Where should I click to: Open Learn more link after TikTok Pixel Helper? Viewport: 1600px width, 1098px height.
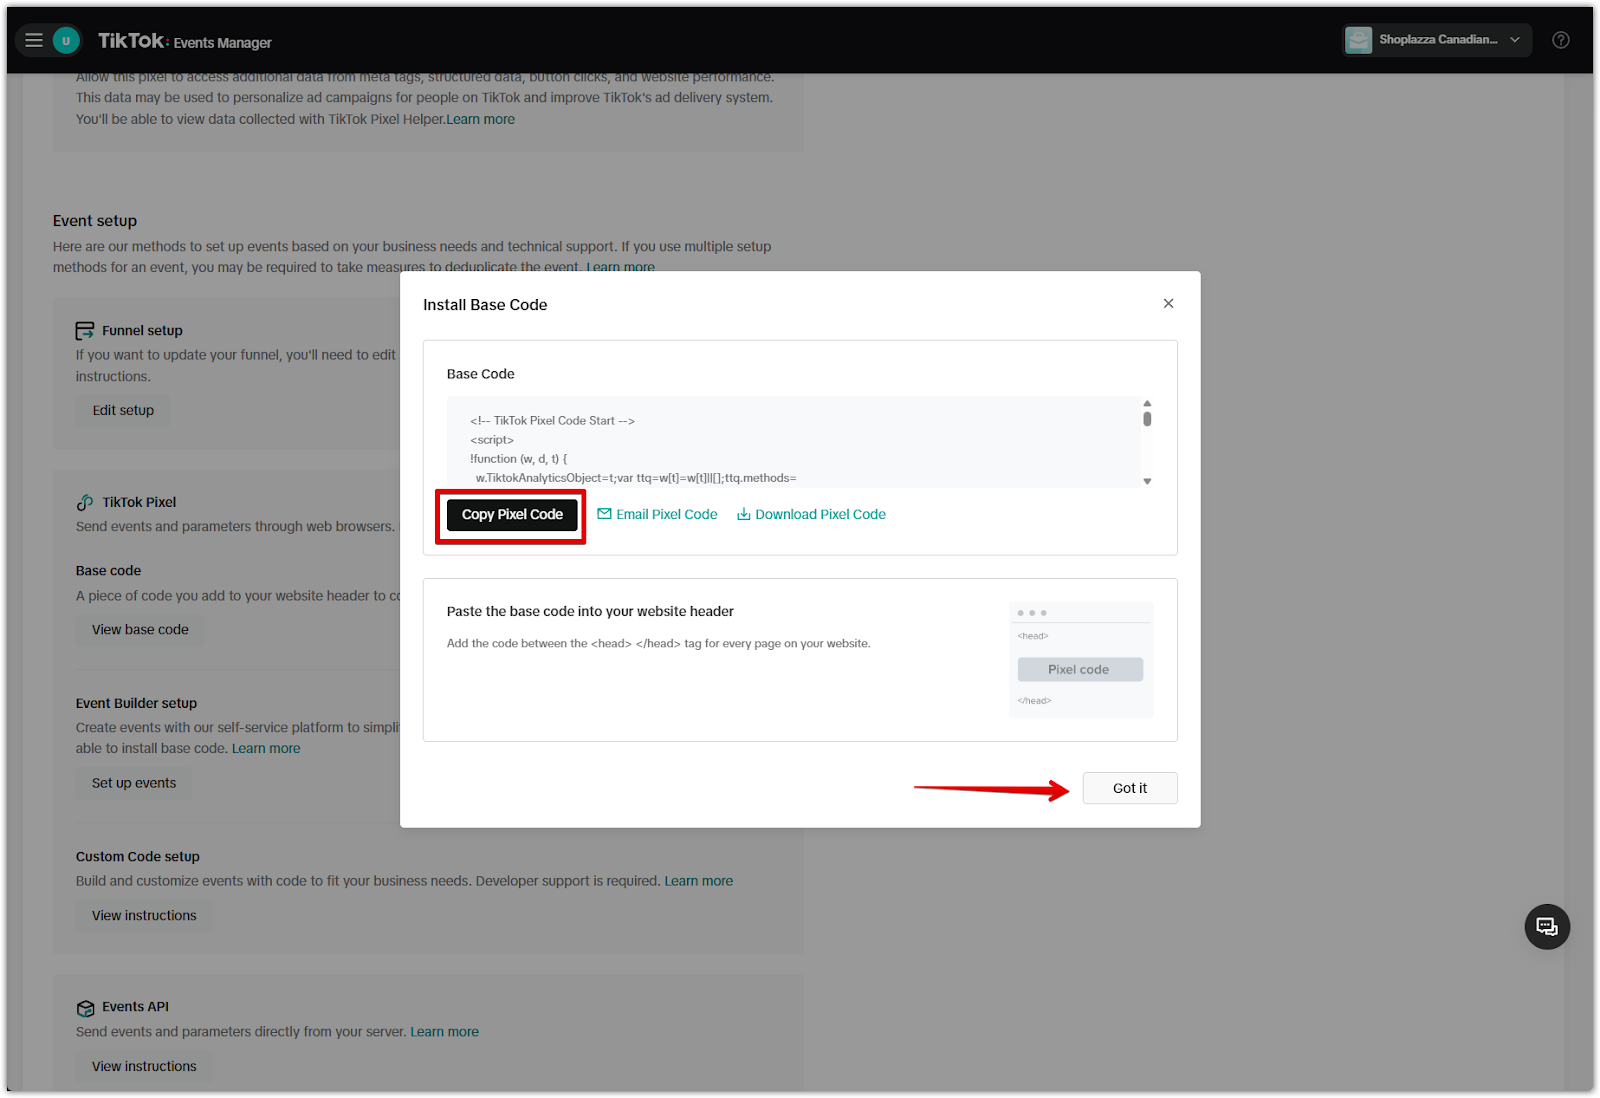tap(481, 119)
